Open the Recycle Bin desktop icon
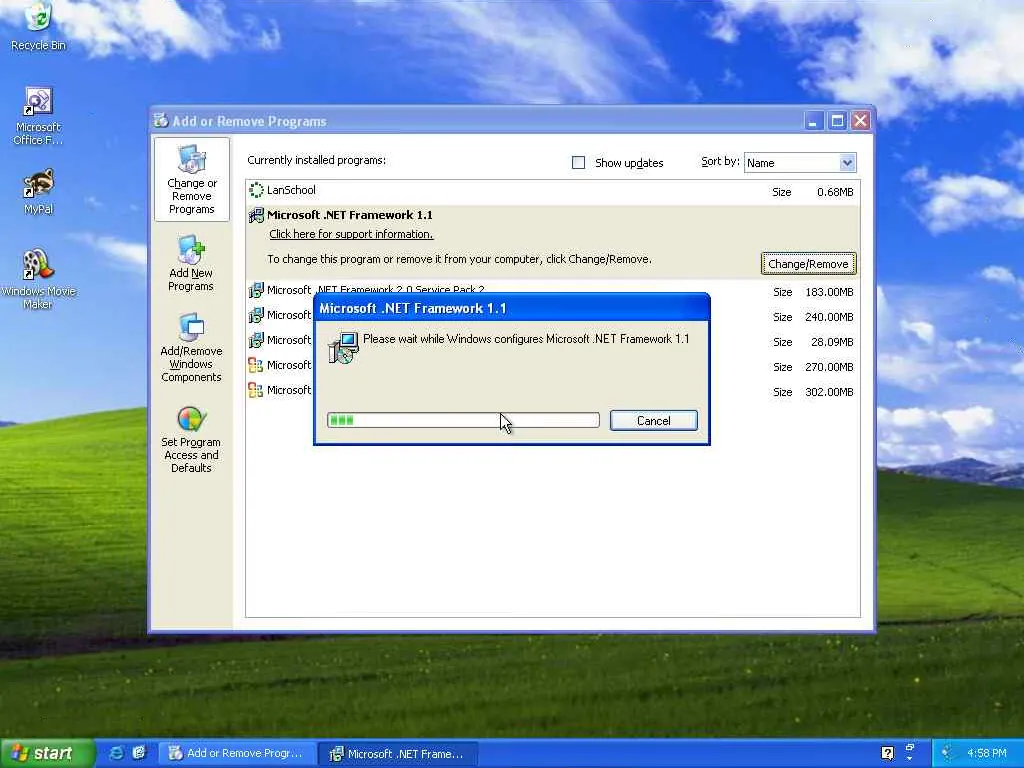 (38, 26)
